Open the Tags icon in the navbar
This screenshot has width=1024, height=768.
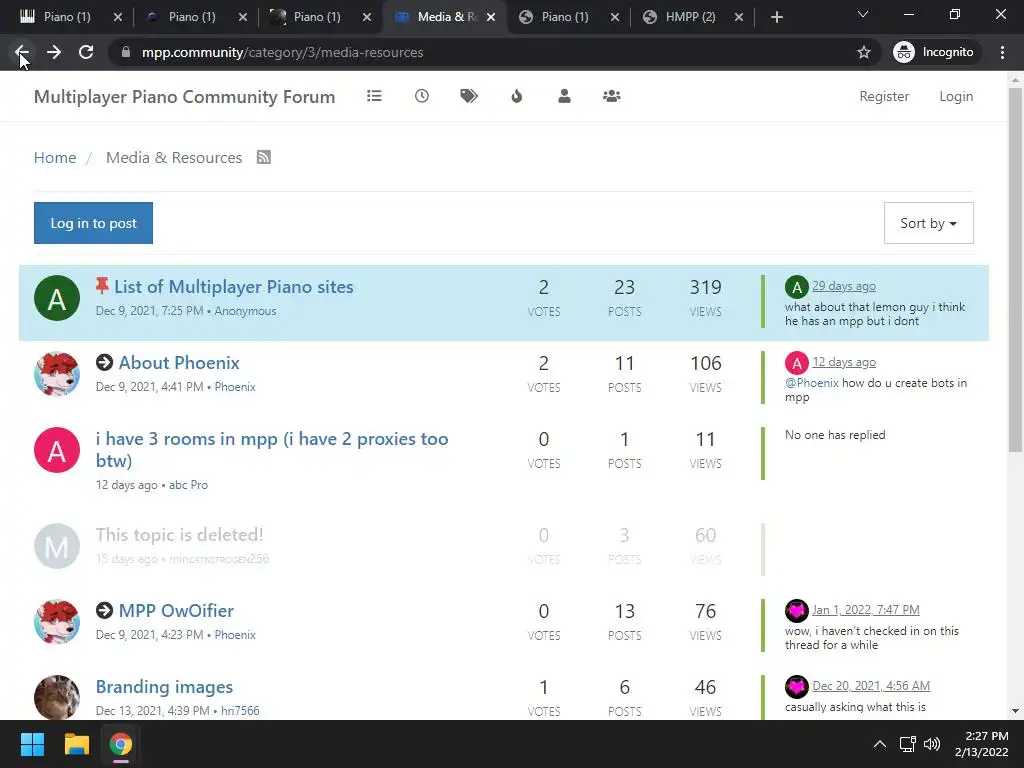coord(469,96)
